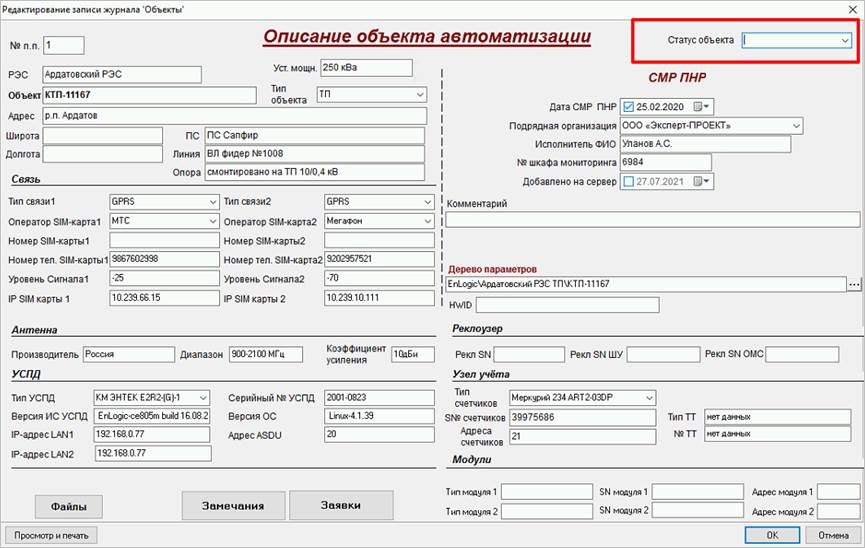Screen dimensions: 865x548
Task: Click the РЭС field Ардатовский РЭС
Action: (x=122, y=75)
